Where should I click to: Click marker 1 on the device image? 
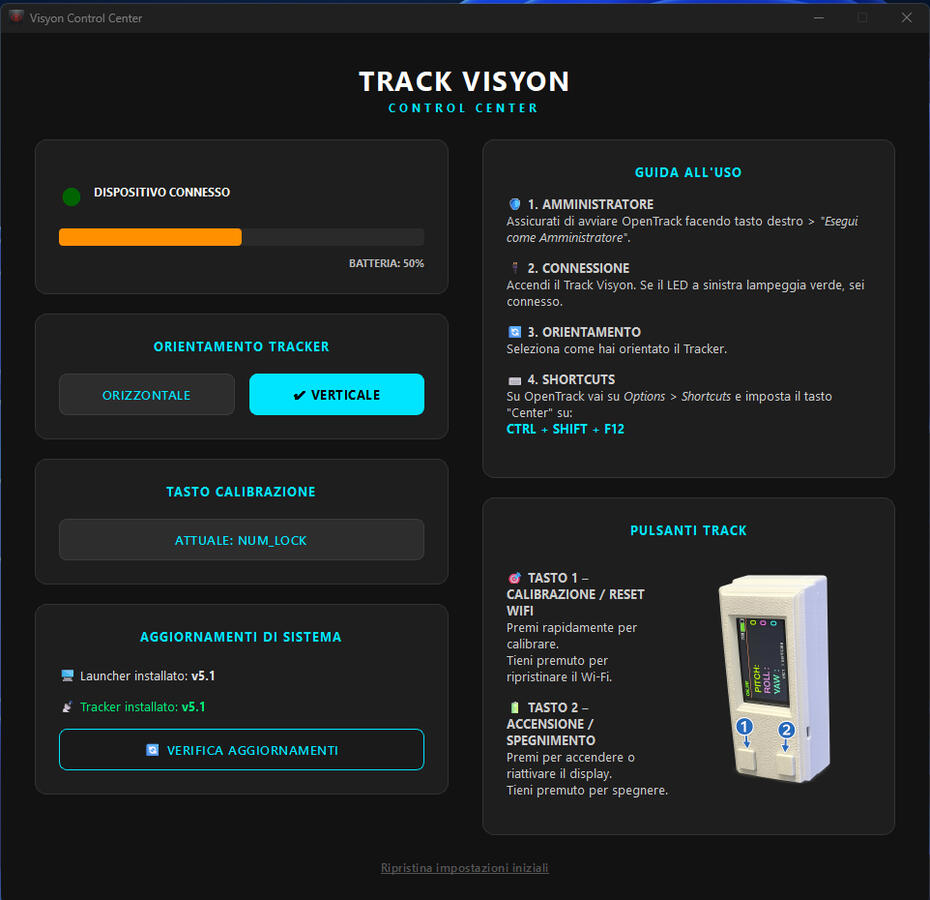(x=746, y=729)
